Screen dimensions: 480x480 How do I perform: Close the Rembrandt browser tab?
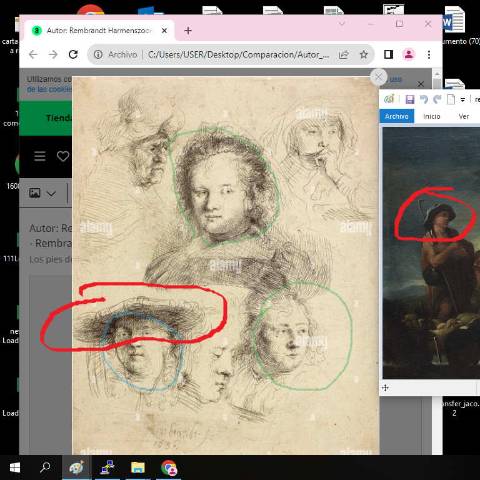point(164,31)
